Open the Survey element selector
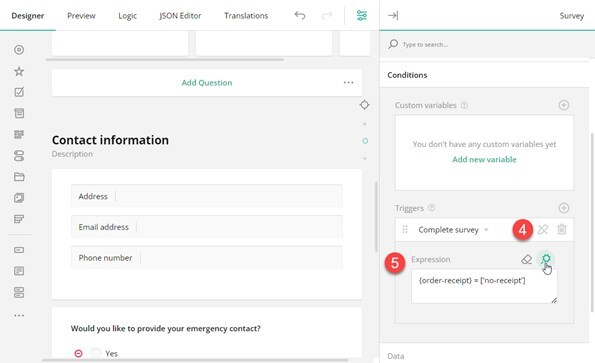 571,16
